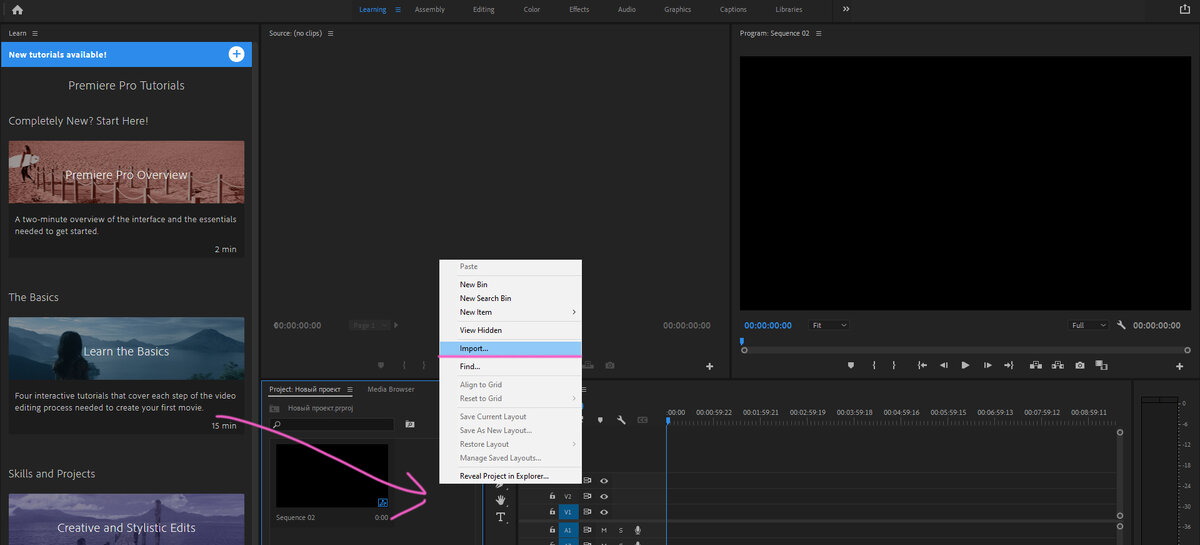Choose Find... from context menu
Viewport: 1200px width, 545px height.
(510, 367)
